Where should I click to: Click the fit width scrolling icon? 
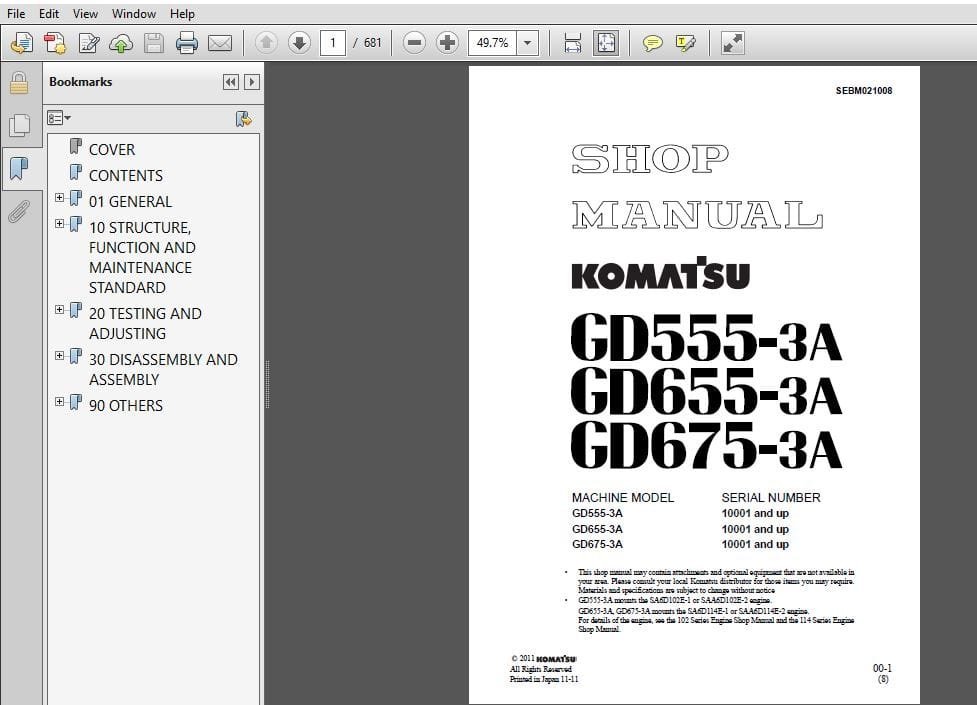[572, 43]
